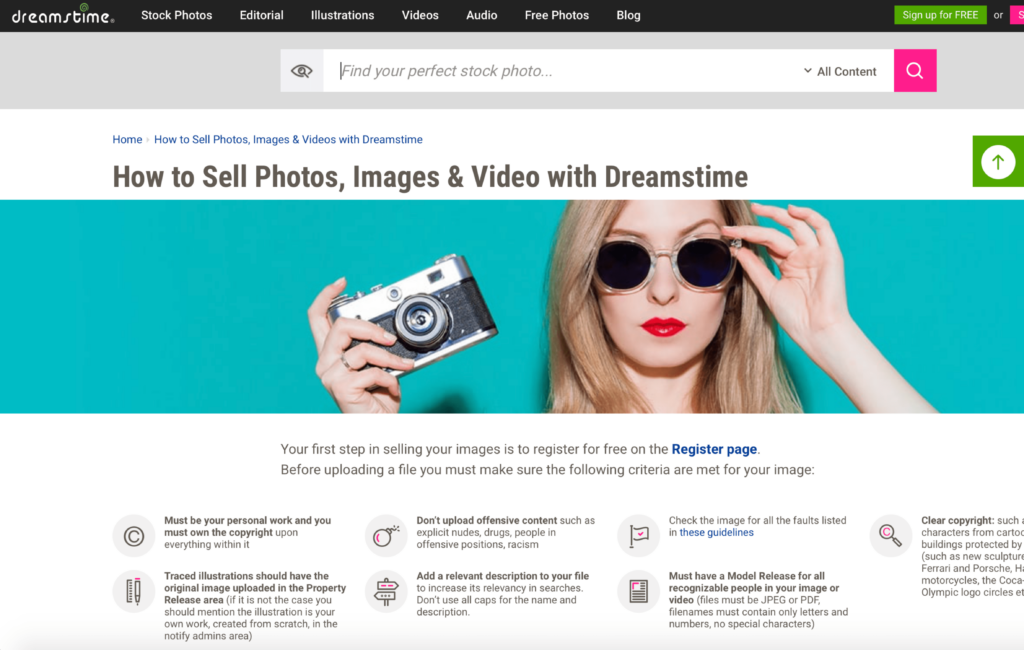The image size is (1024, 650).
Task: Click the Sign up for FREE button
Action: coord(940,15)
